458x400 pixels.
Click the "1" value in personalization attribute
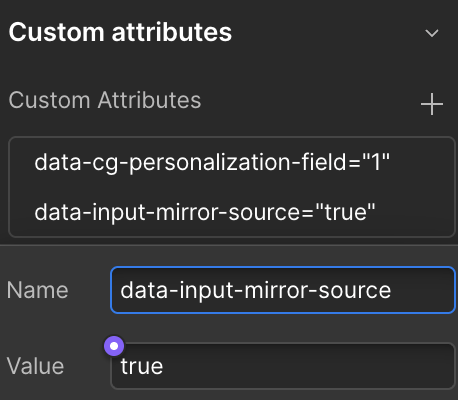(376, 162)
